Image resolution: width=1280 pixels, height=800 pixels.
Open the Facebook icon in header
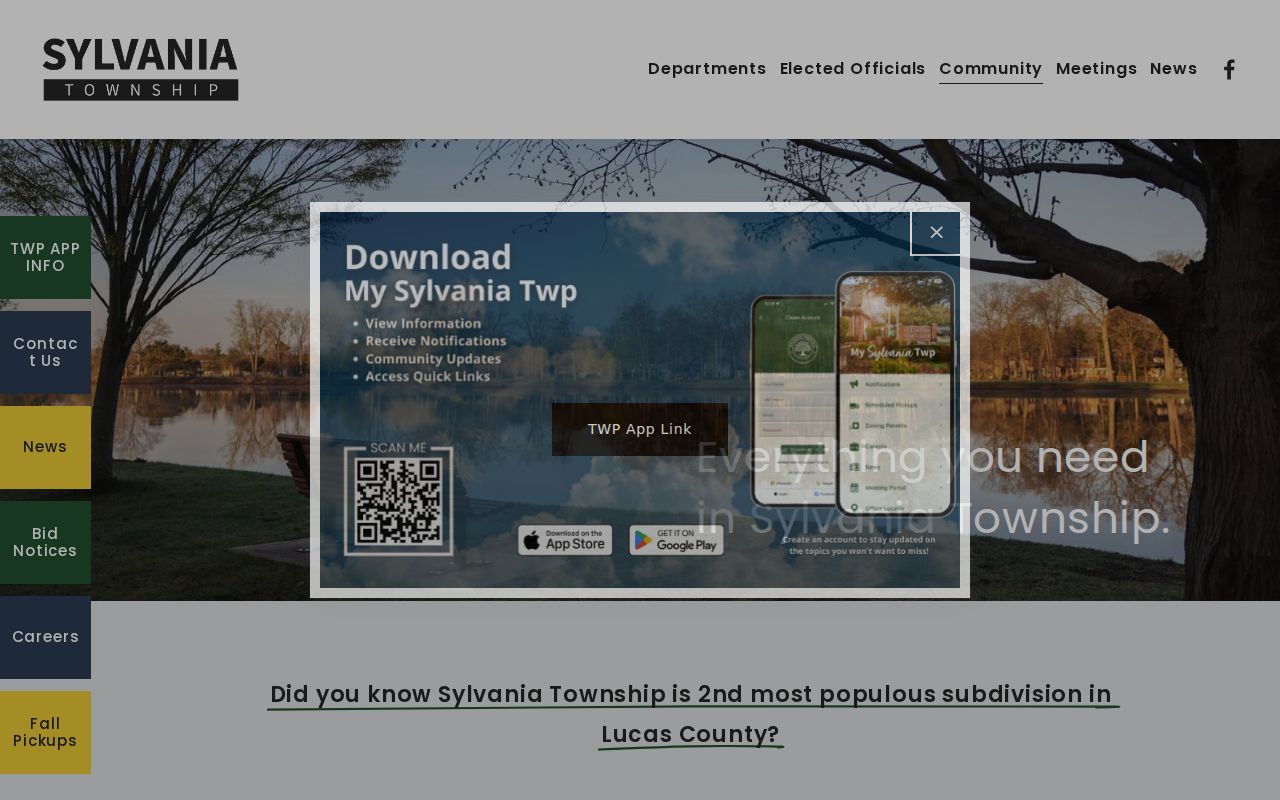[x=1229, y=69]
